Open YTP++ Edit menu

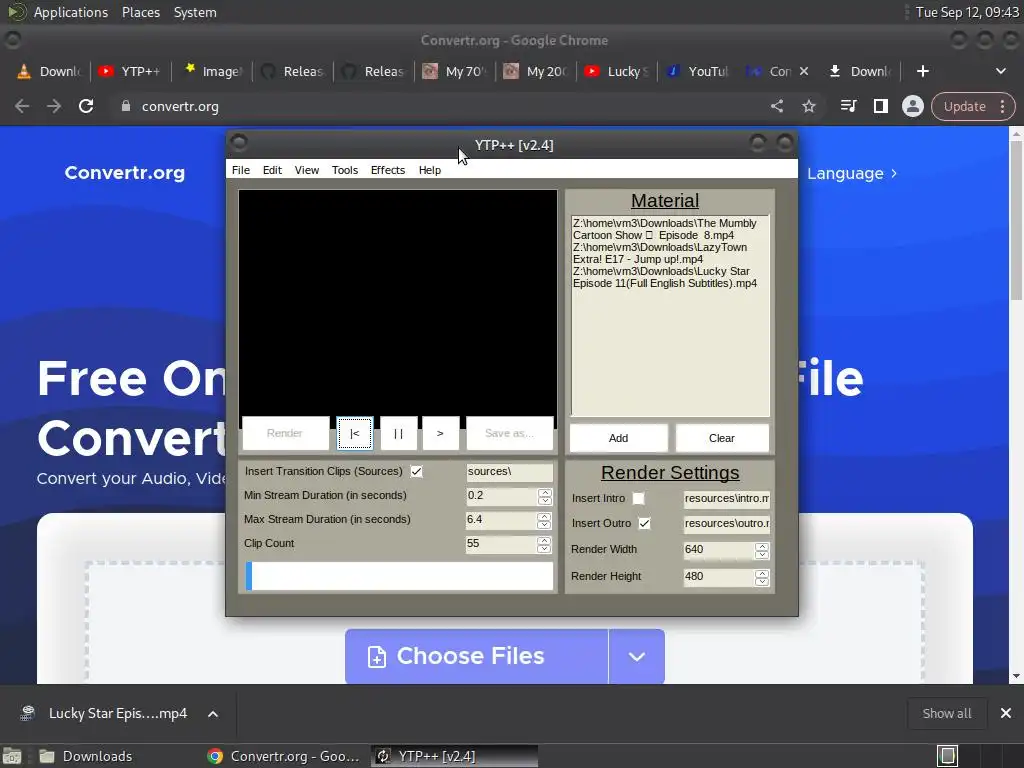point(272,170)
